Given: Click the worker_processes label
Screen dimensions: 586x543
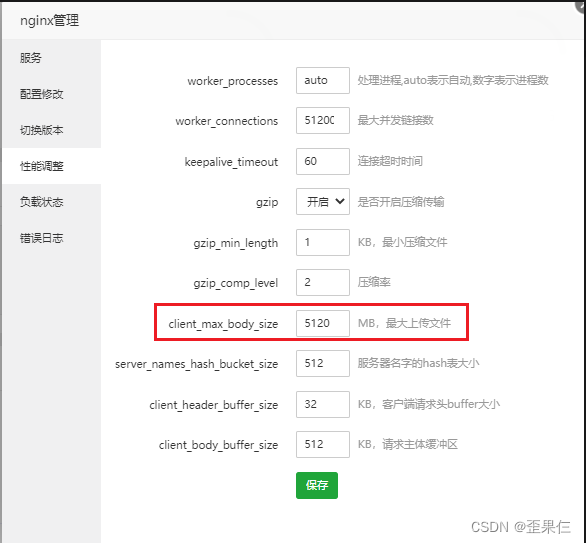Looking at the screenshot, I should [232, 81].
